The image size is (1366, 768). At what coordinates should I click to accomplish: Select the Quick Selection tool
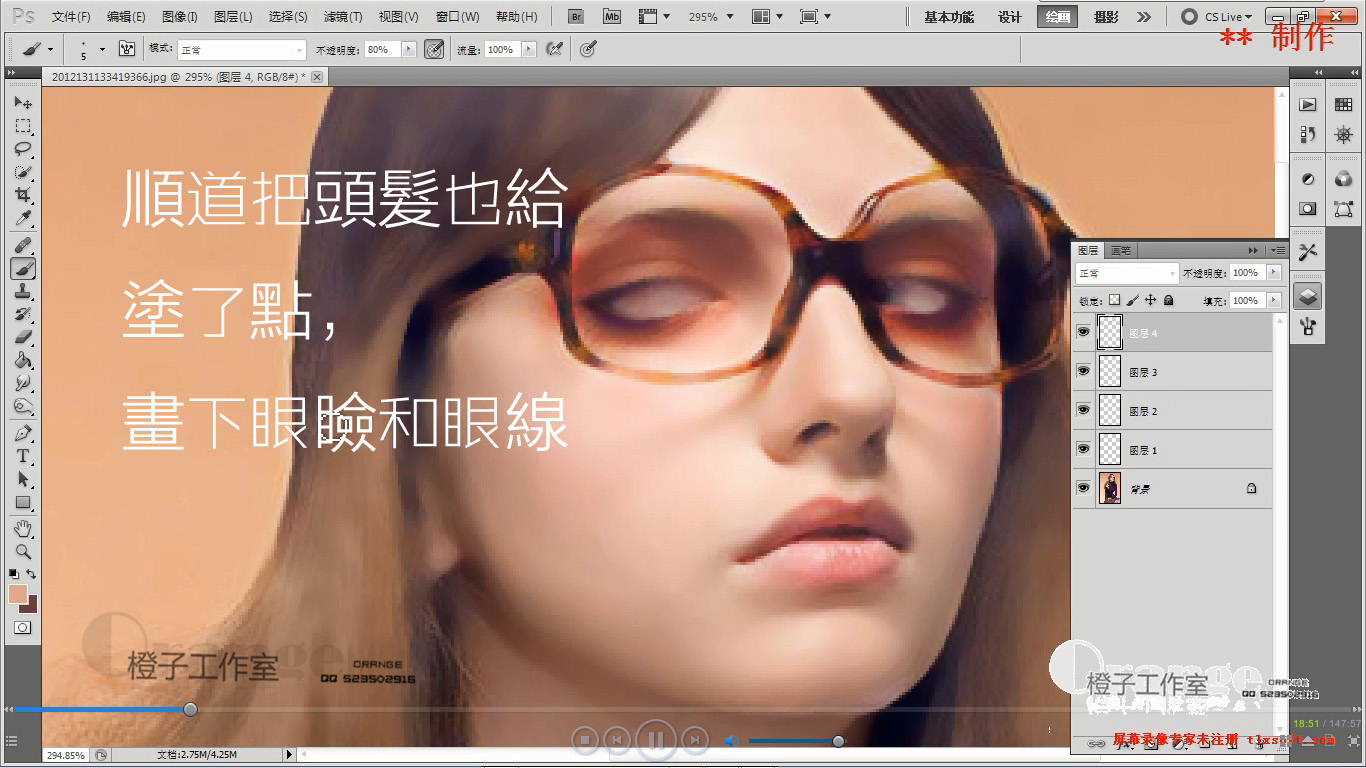tap(23, 172)
